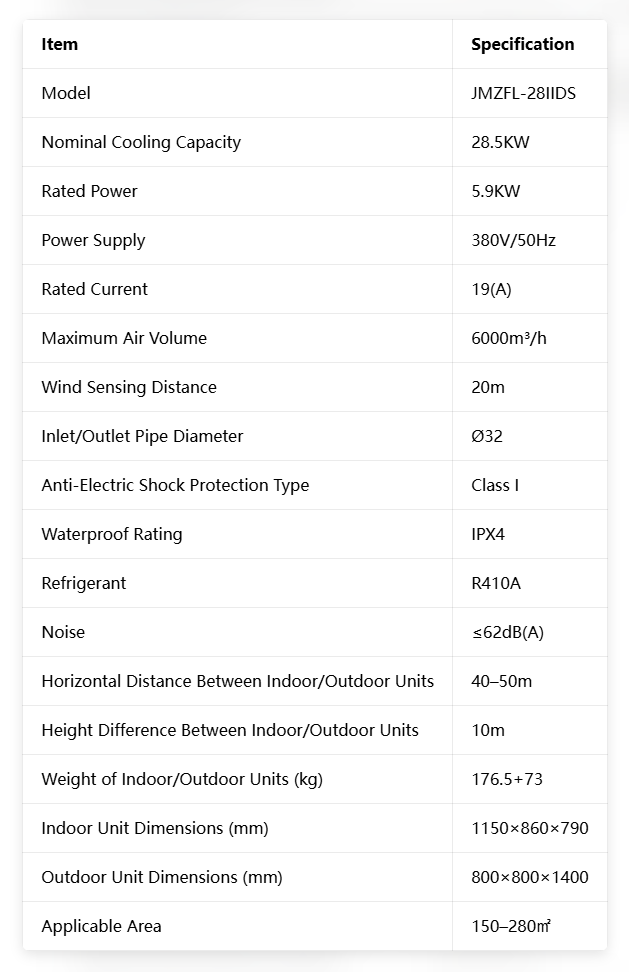Click the Indoor Unit Dimensions value 1150×860×790
The image size is (629, 972).
pos(529,828)
